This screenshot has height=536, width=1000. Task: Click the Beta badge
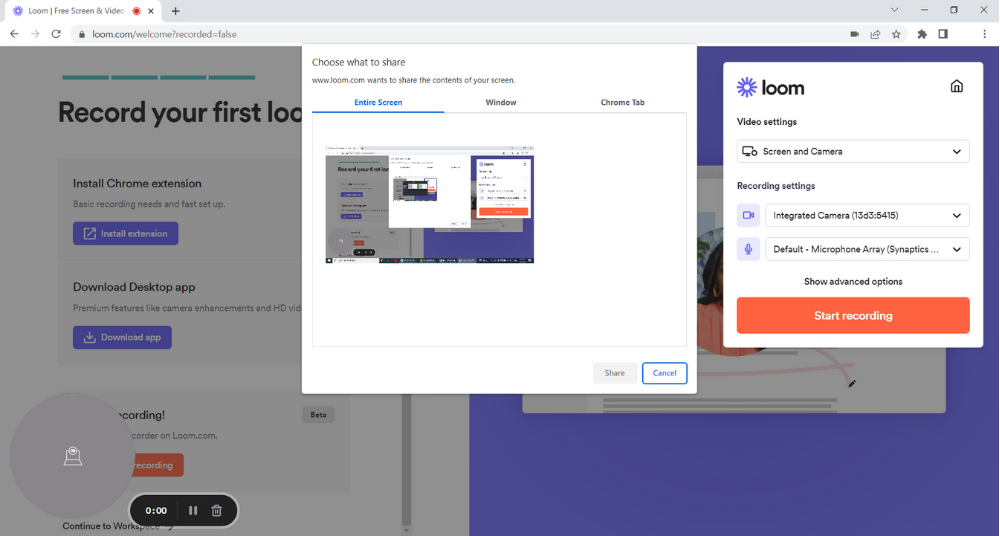[x=318, y=415]
